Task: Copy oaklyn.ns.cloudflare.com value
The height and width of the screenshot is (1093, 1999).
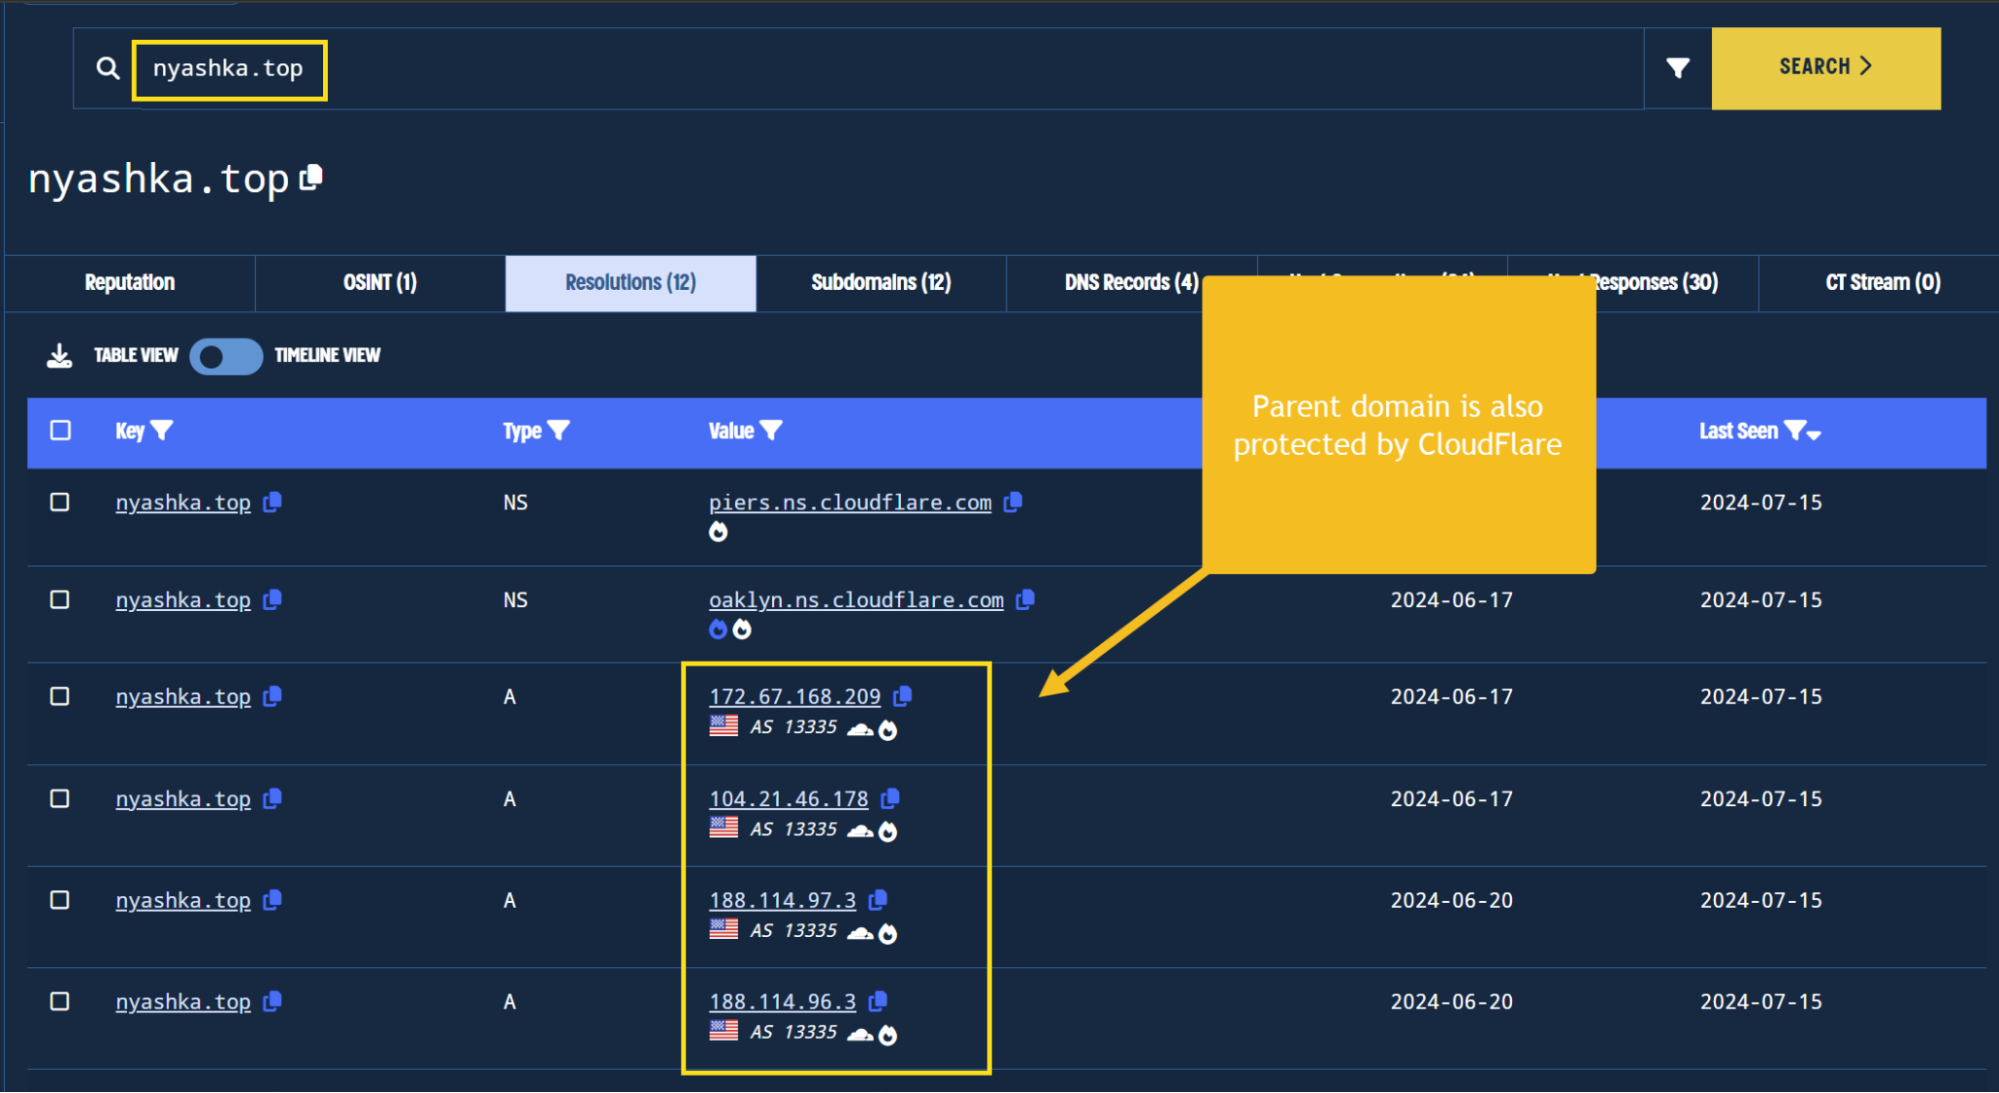Action: (x=1025, y=600)
